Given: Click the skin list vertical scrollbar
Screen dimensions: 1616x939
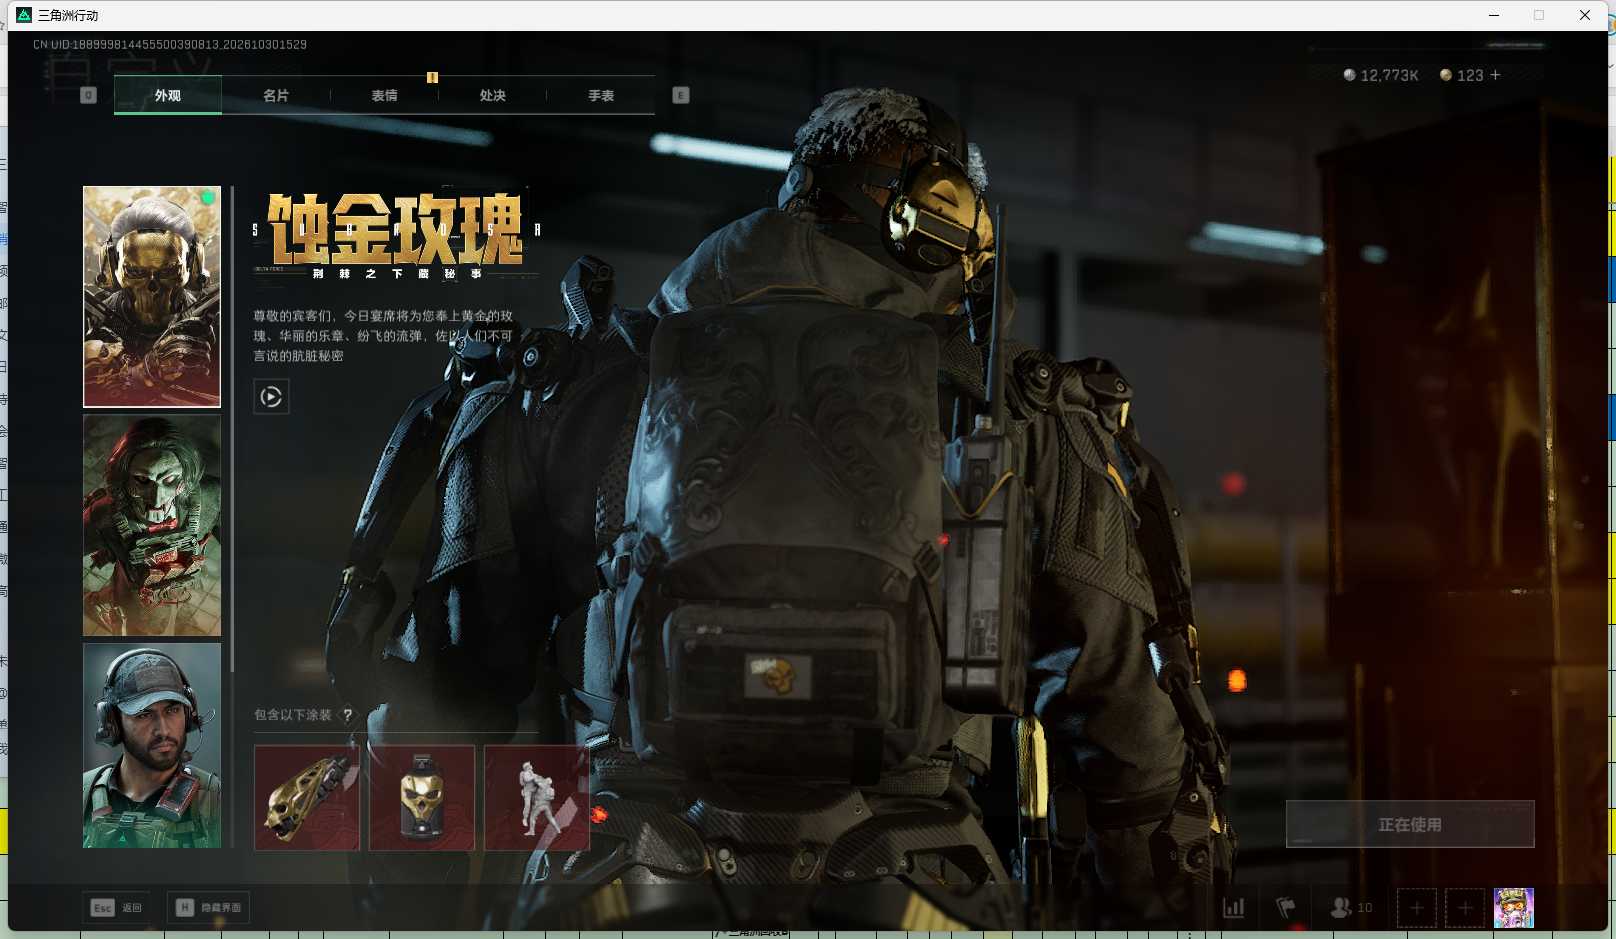Looking at the screenshot, I should 232,430.
